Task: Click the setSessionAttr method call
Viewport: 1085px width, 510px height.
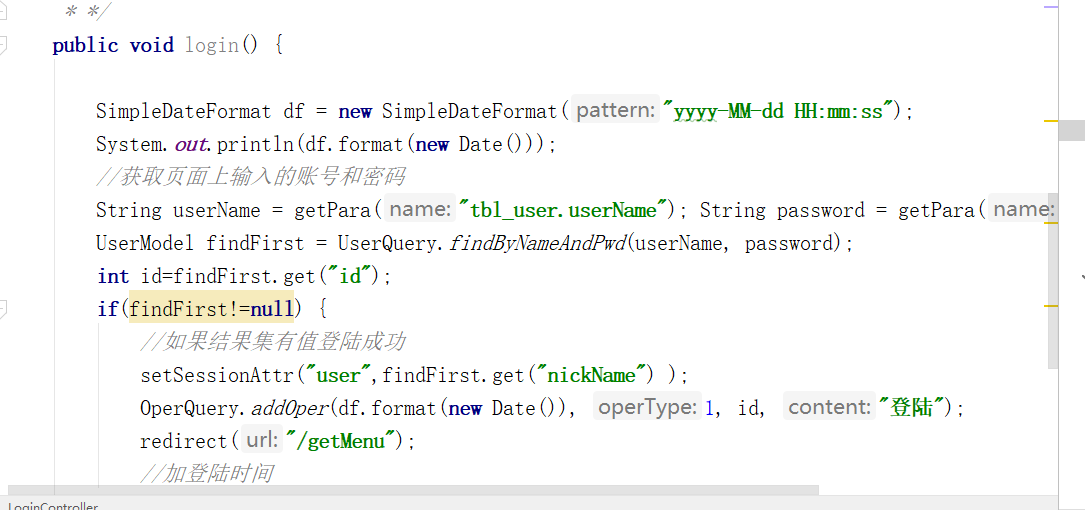Action: [218, 375]
